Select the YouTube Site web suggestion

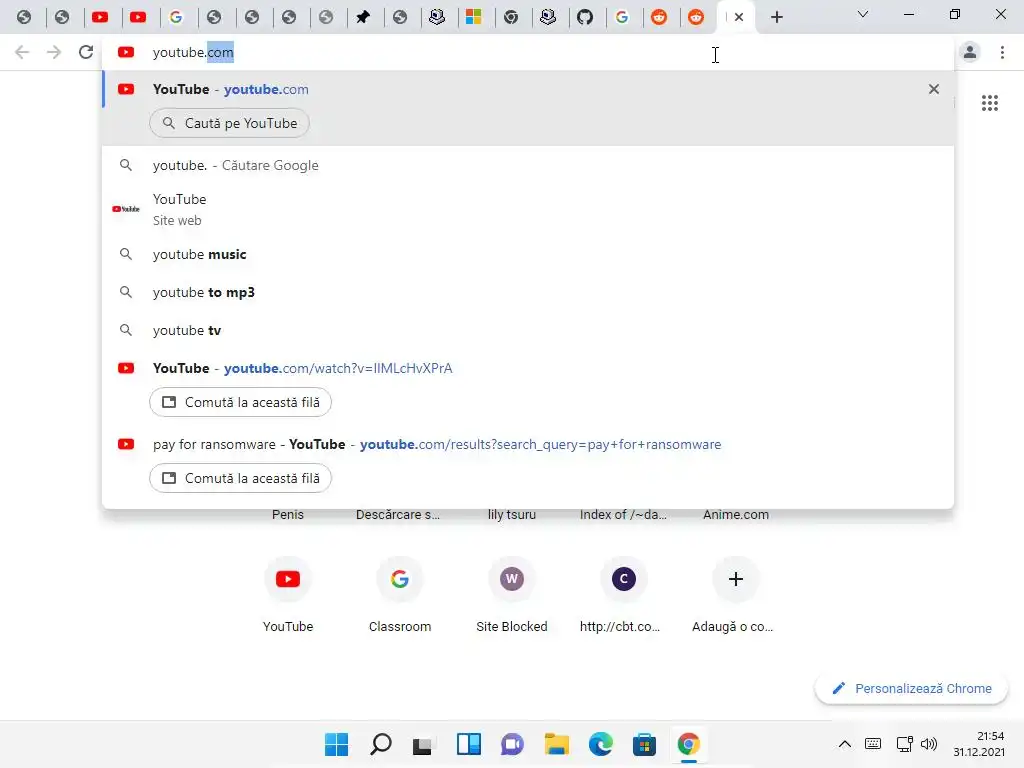click(x=528, y=209)
